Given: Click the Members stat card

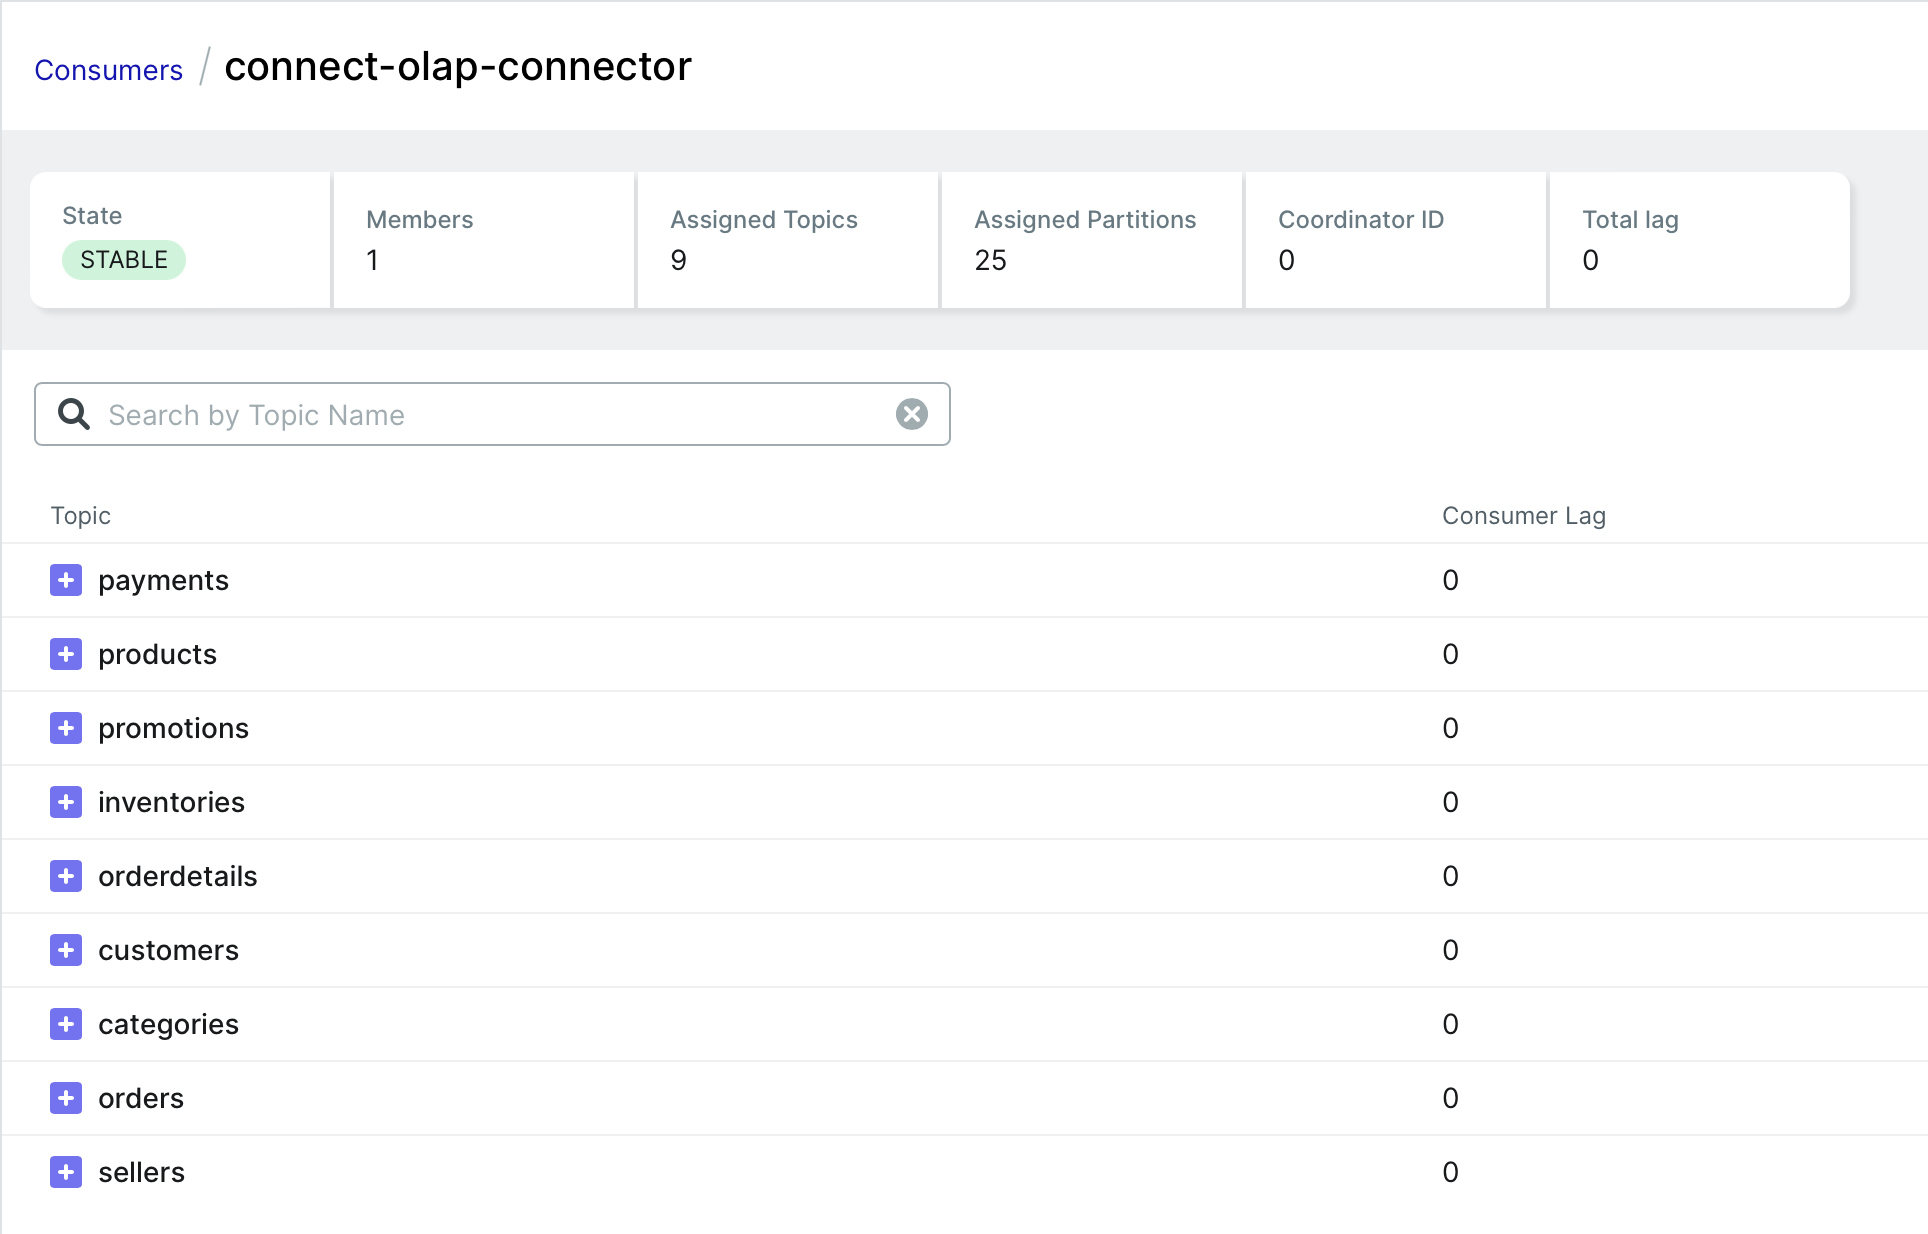Looking at the screenshot, I should click(x=483, y=239).
